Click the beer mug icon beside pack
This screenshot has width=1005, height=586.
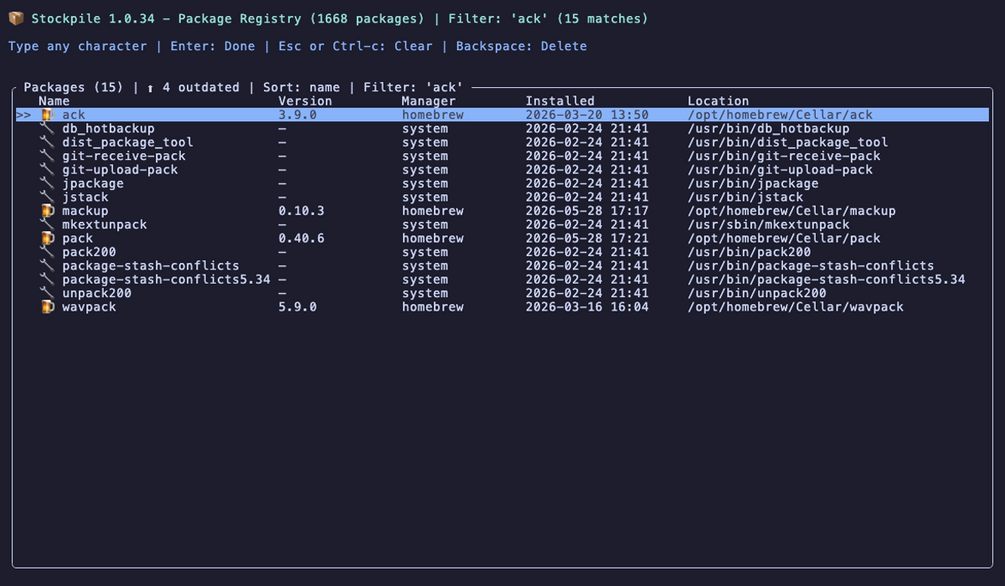pyautogui.click(x=47, y=239)
